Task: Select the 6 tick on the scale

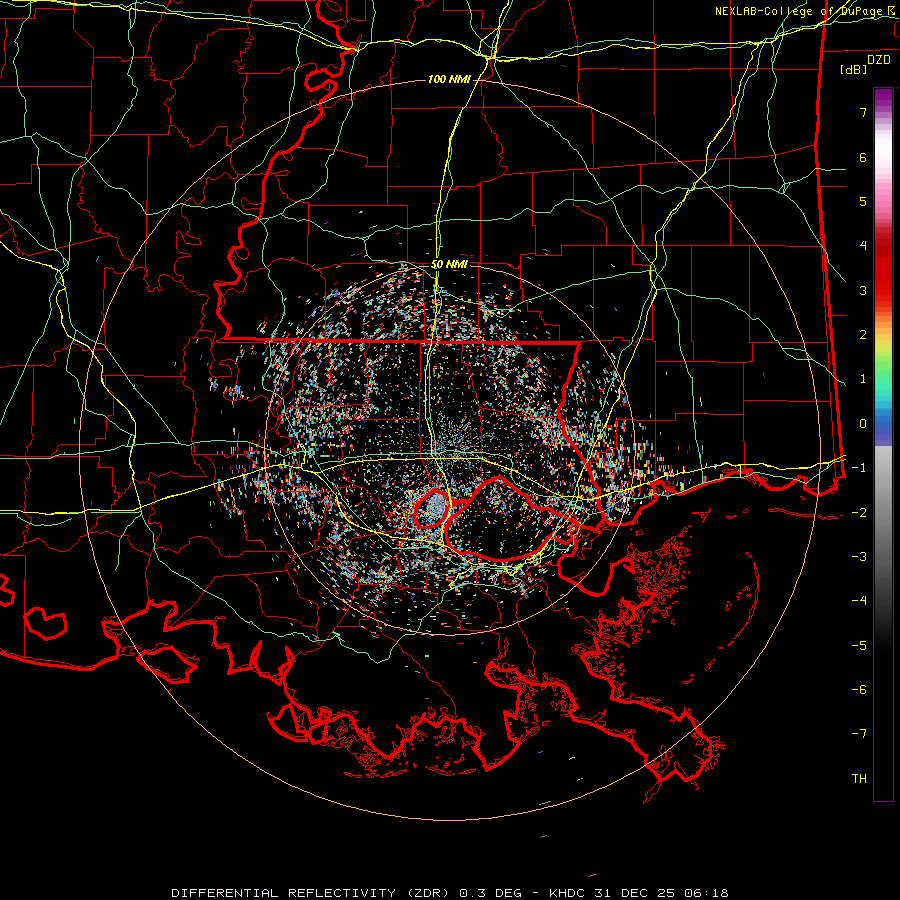Action: click(863, 157)
